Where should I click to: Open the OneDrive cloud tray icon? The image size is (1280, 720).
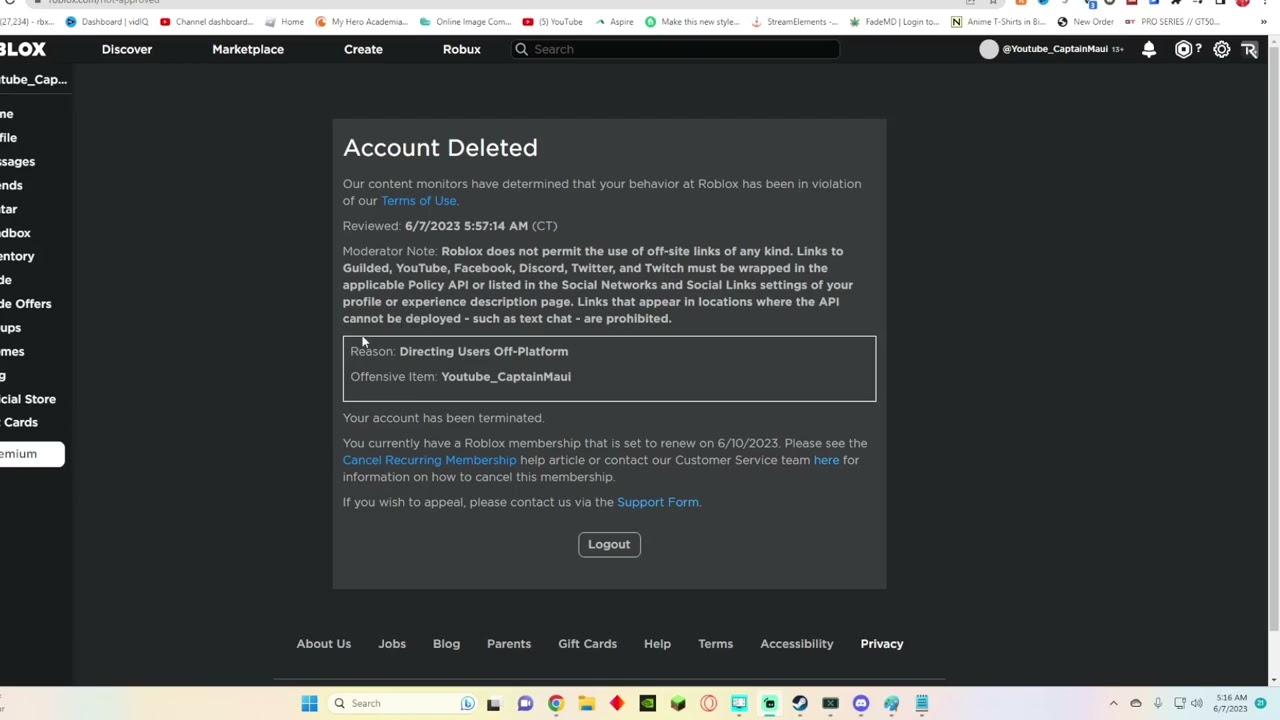point(1135,703)
